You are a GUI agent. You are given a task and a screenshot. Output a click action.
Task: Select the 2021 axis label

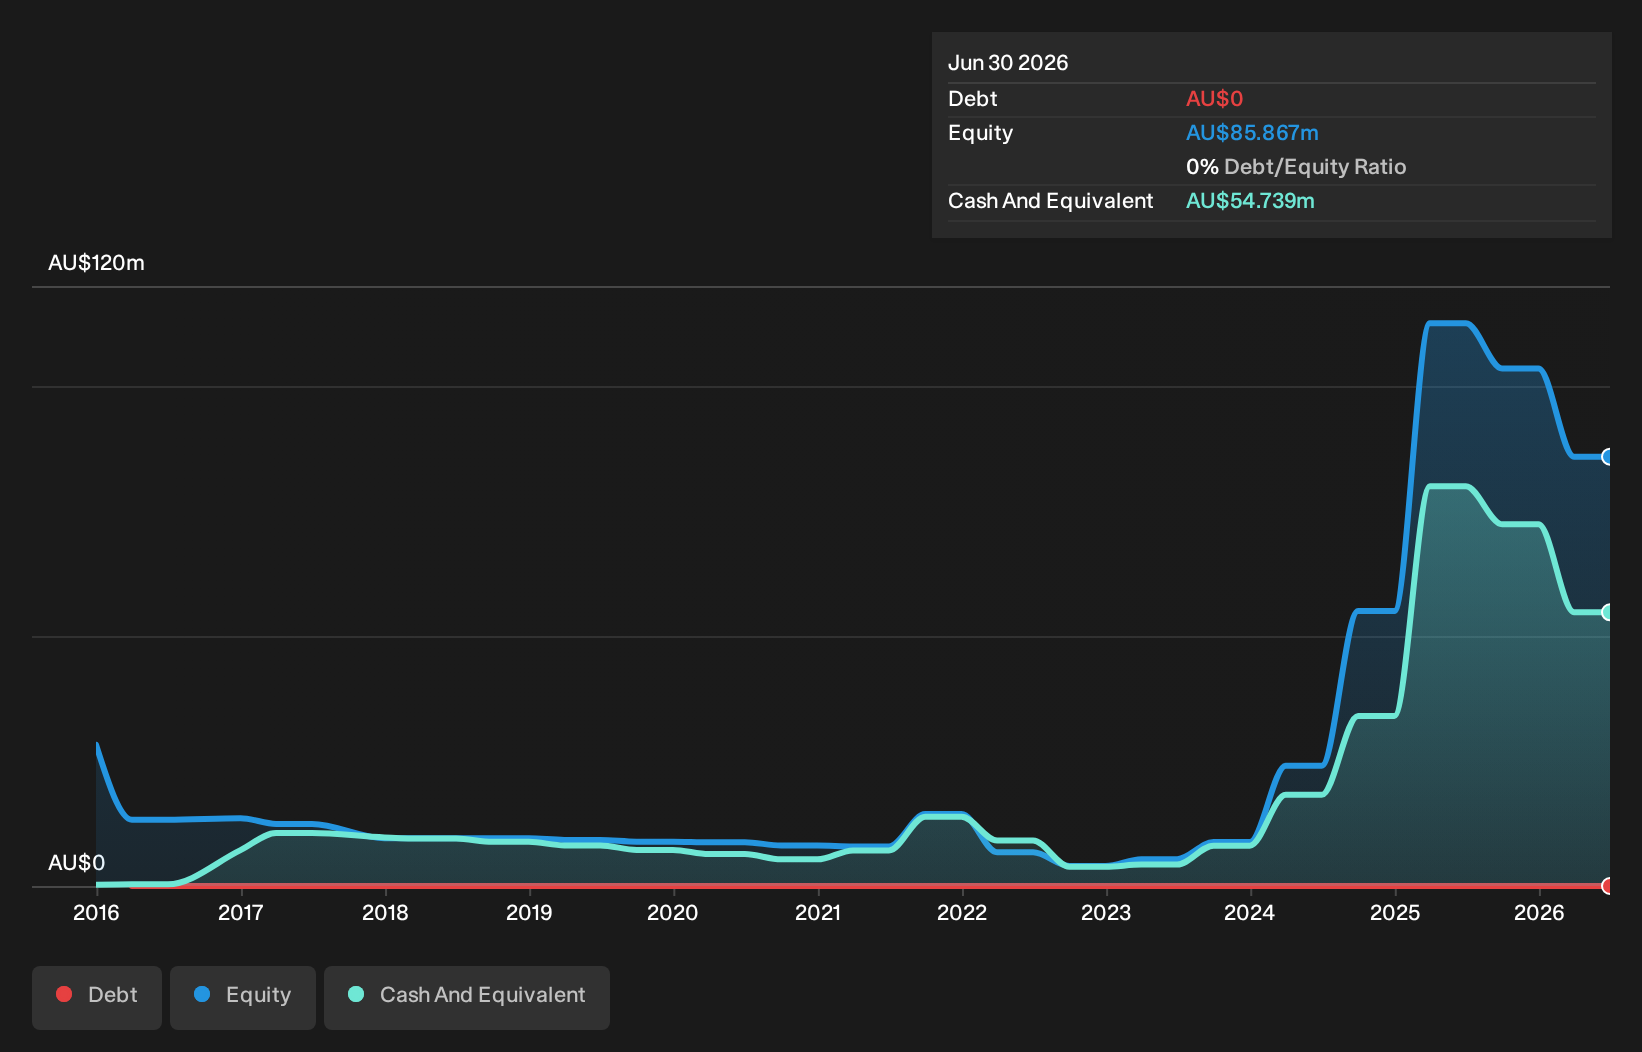(818, 912)
